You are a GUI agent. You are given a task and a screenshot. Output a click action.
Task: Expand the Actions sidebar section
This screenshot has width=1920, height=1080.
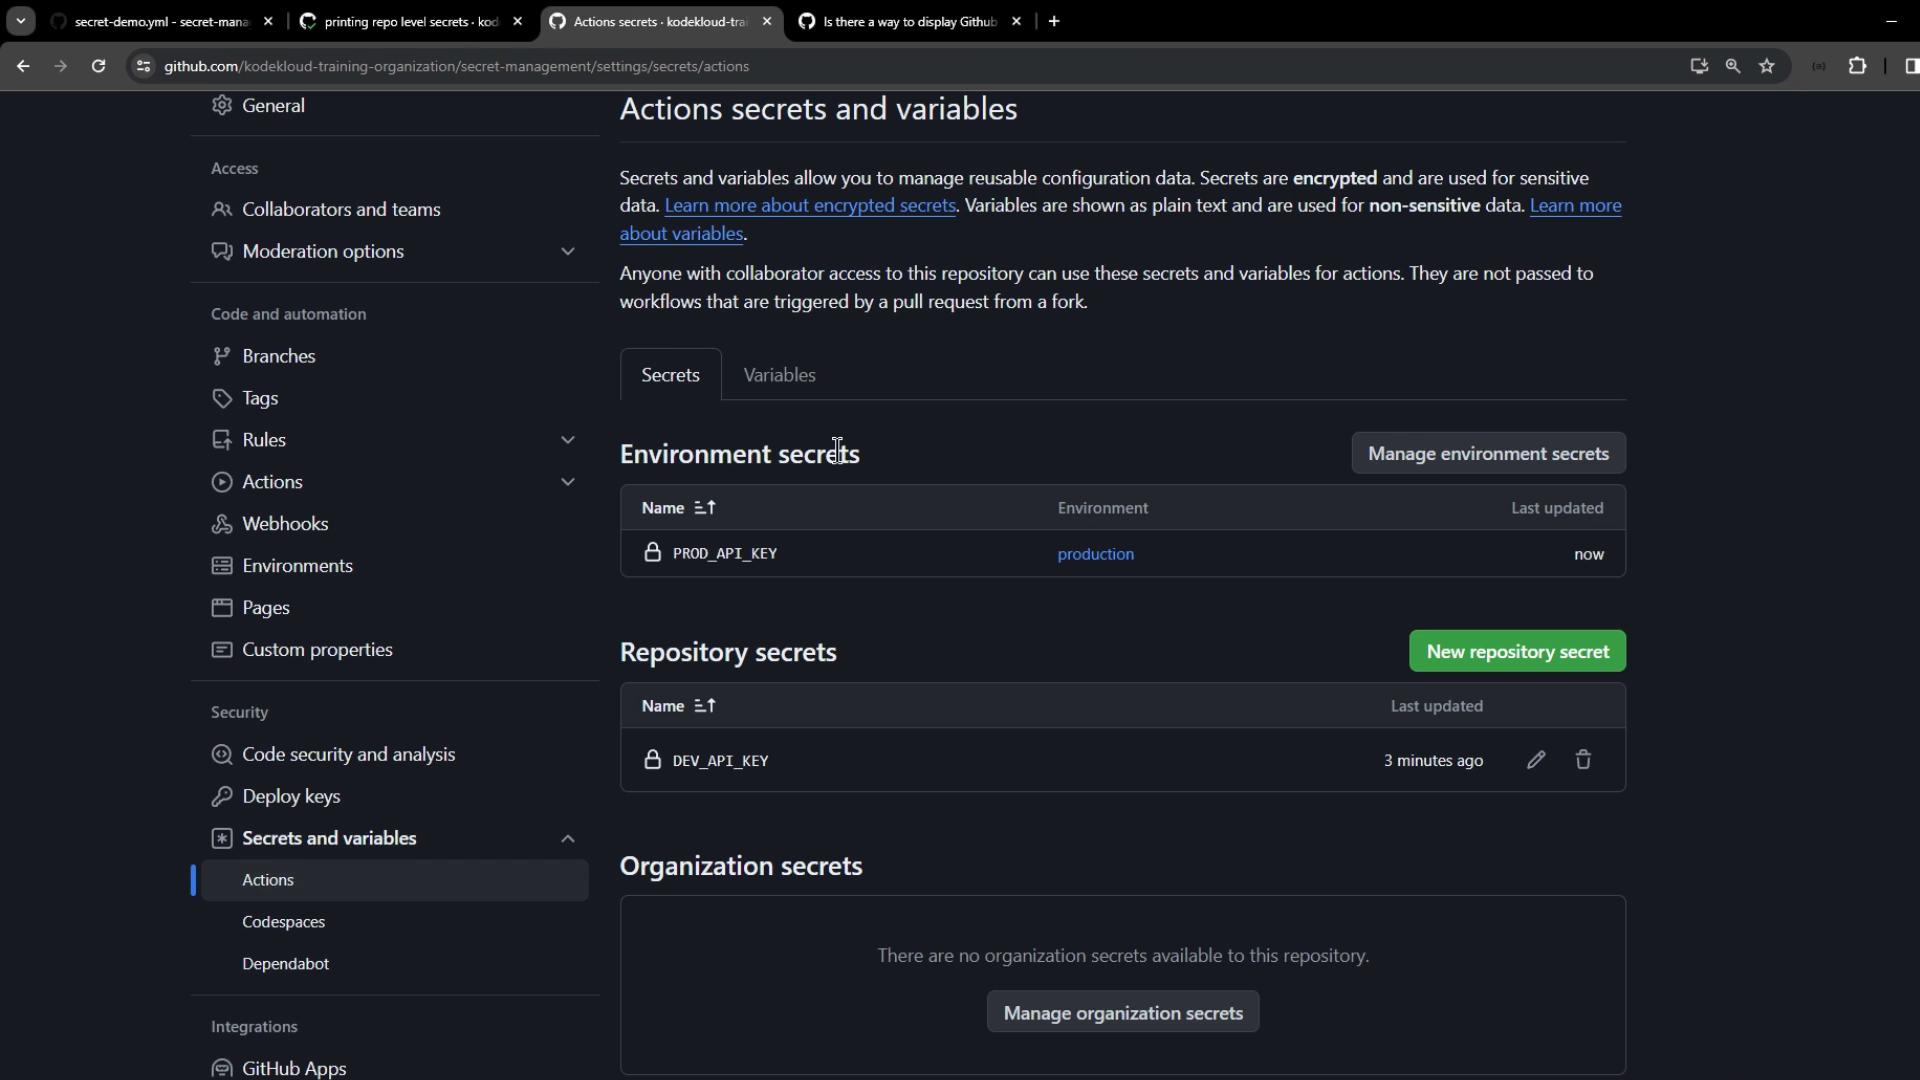click(567, 482)
